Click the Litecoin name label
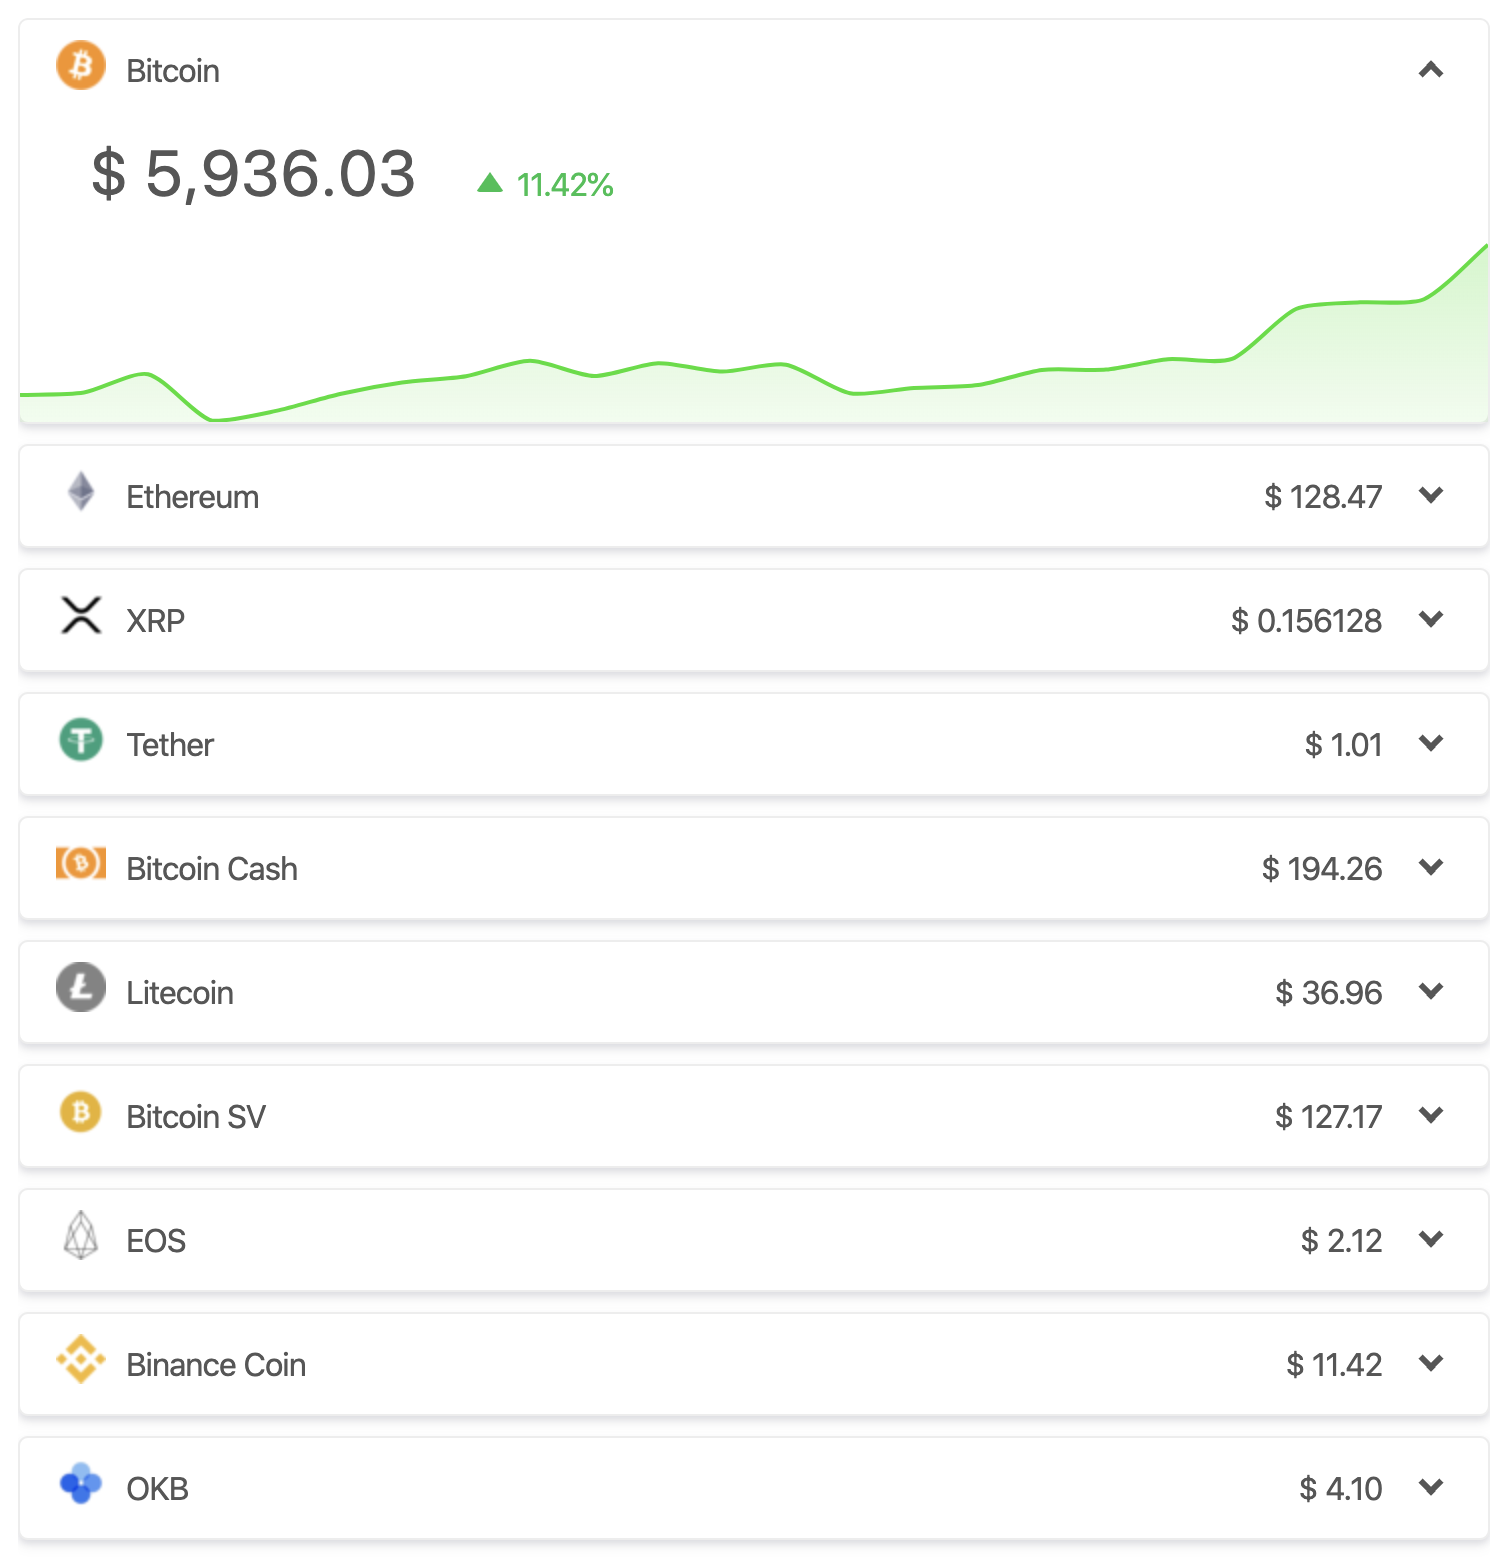The width and height of the screenshot is (1510, 1568). [180, 993]
